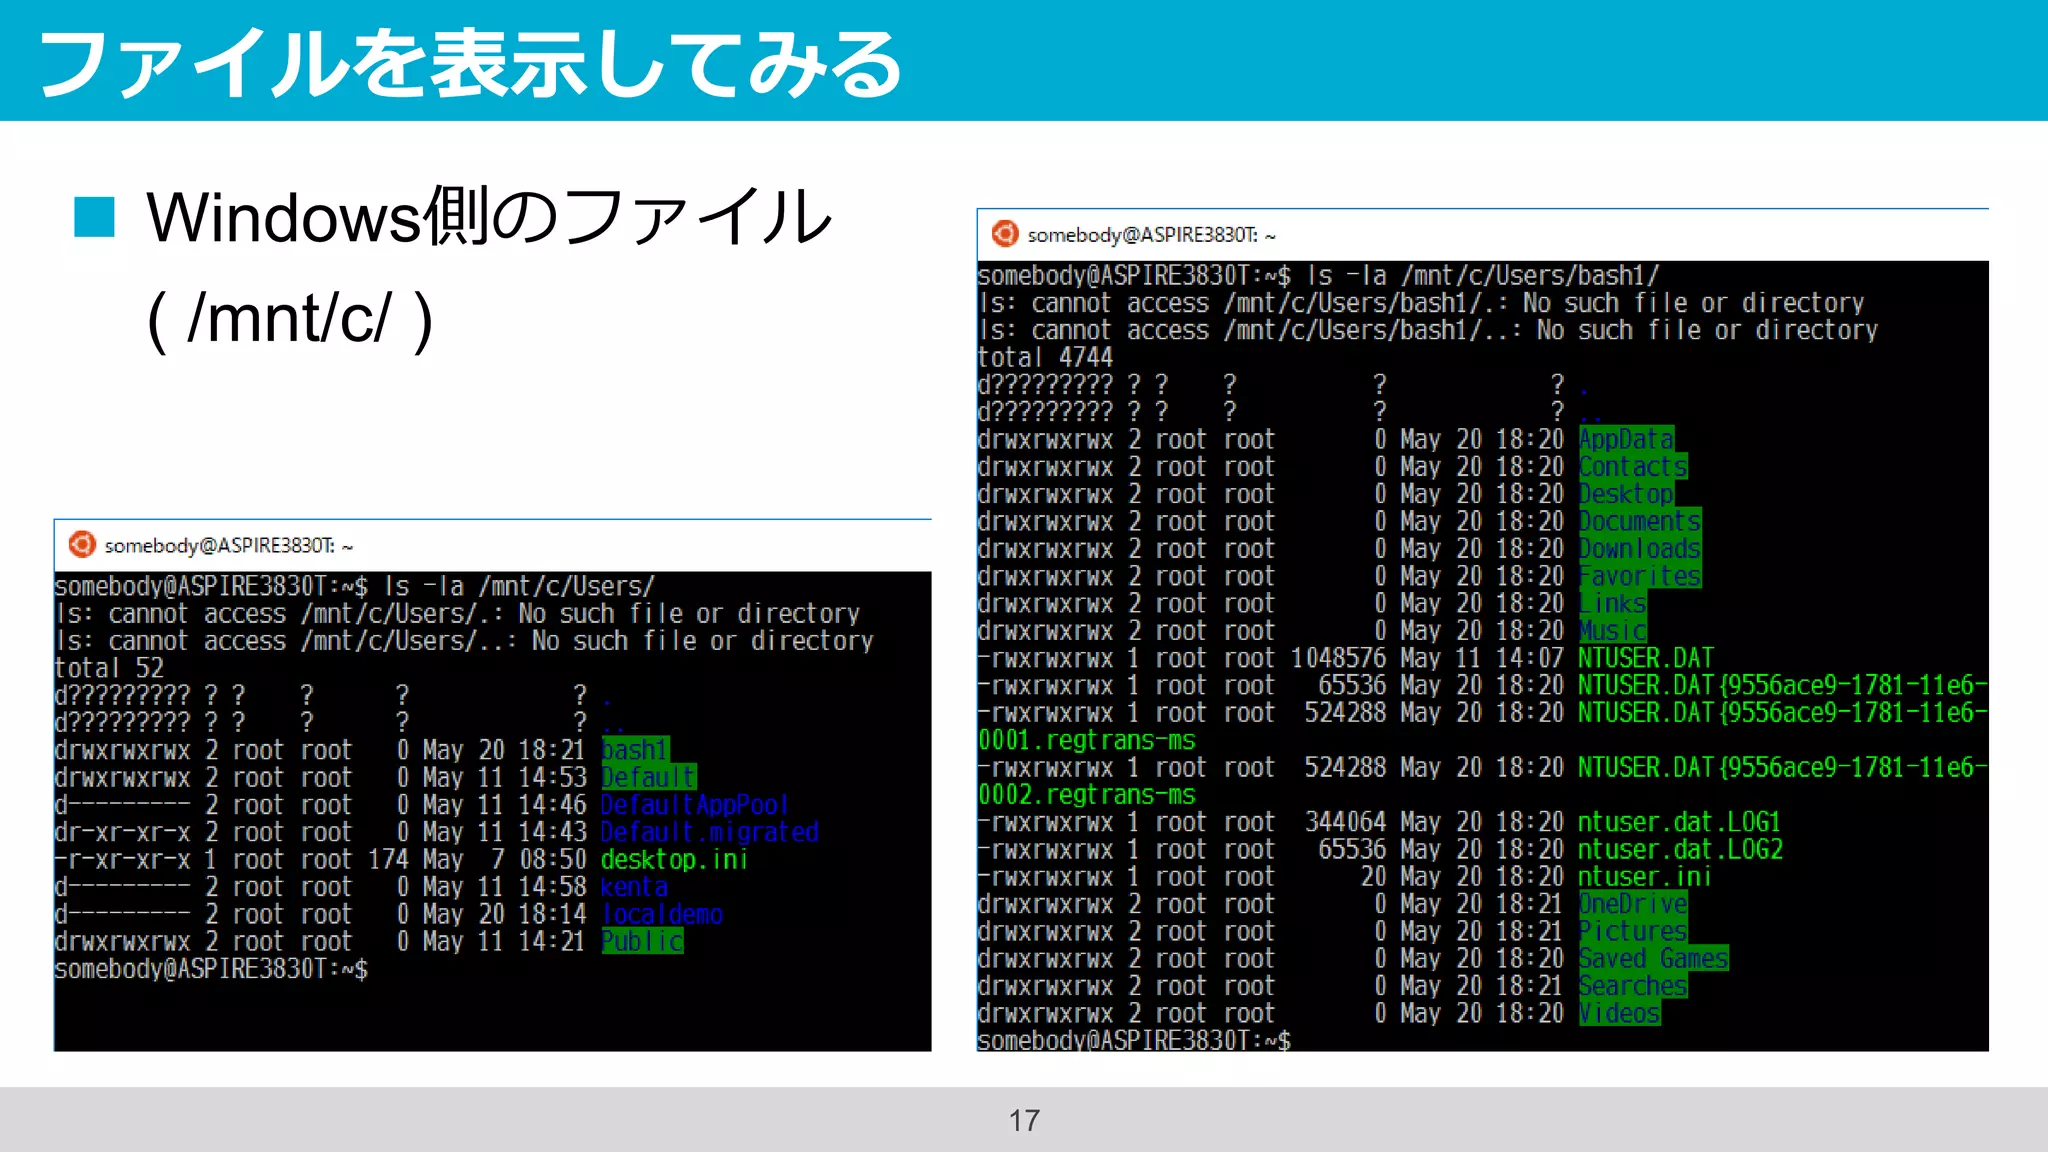This screenshot has height=1152, width=2048.
Task: Select the Music directory entry
Action: [1612, 631]
